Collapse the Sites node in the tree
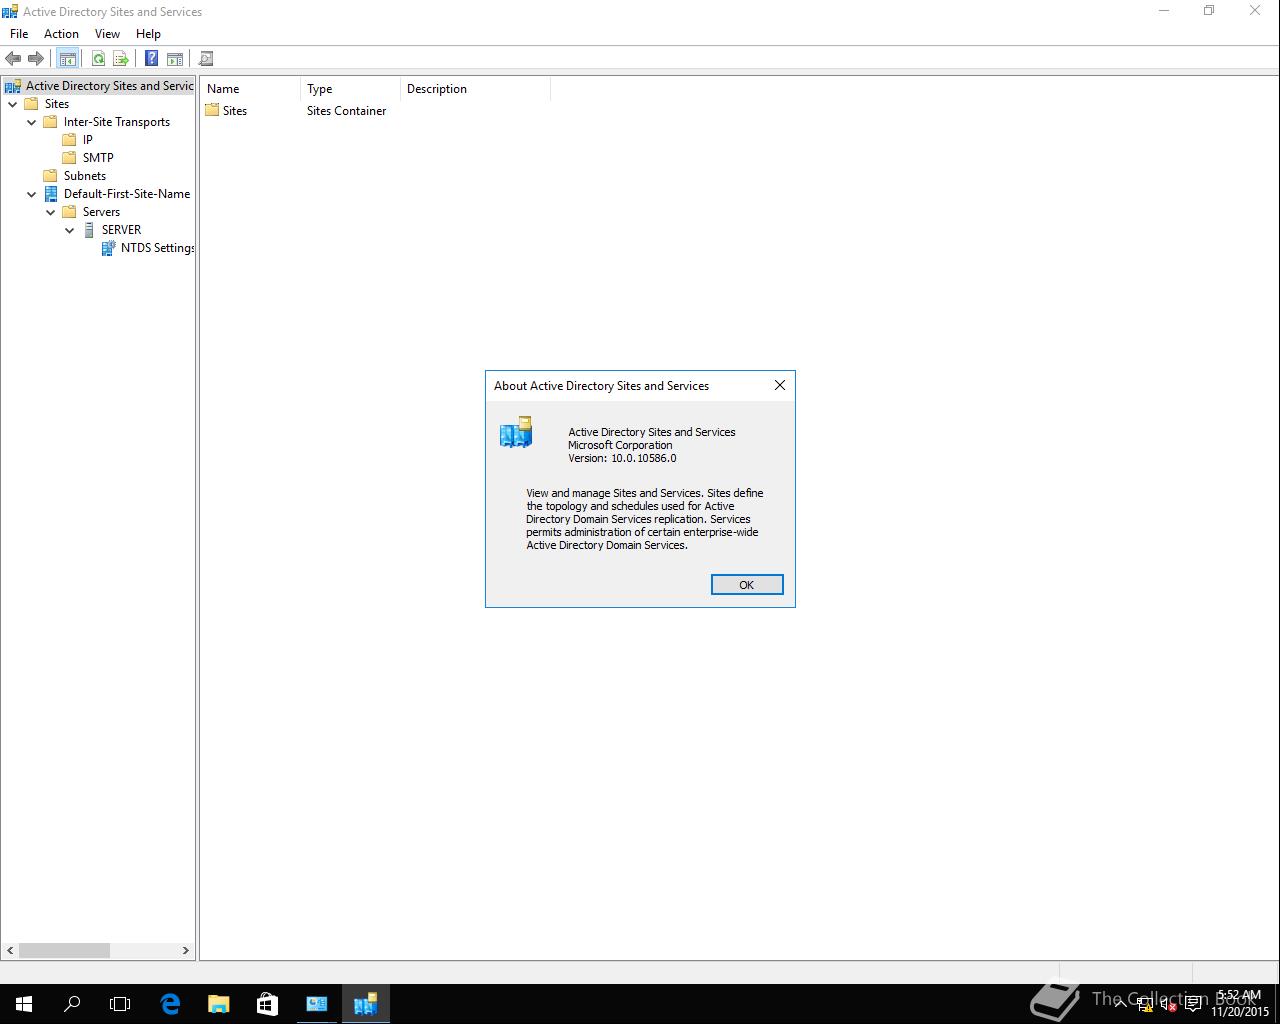Viewport: 1280px width, 1024px height. pyautogui.click(x=13, y=104)
